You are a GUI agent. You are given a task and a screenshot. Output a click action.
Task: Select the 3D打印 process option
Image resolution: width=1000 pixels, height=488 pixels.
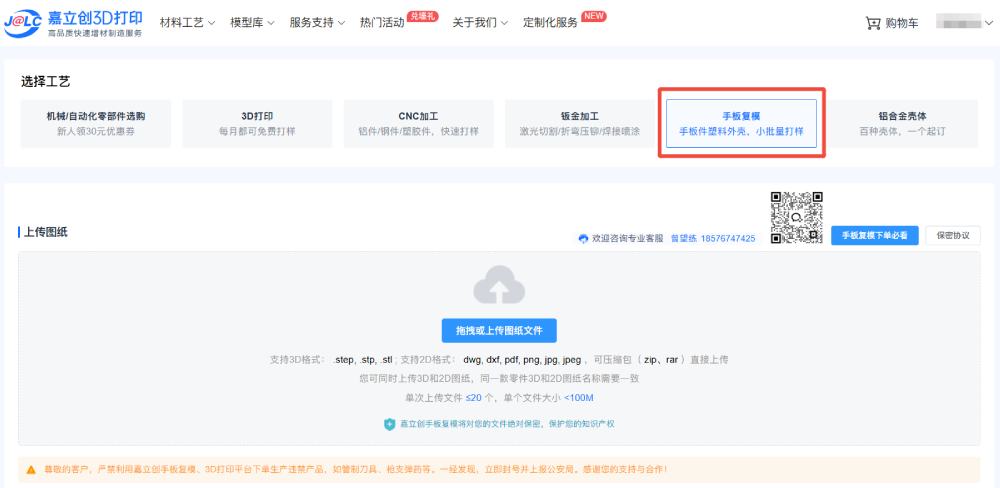257,123
